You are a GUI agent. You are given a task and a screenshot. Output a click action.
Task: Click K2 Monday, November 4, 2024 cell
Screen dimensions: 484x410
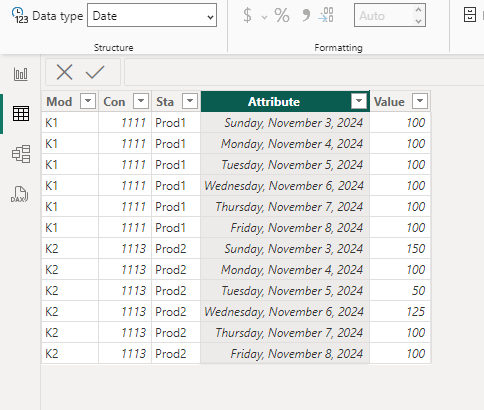tap(285, 270)
